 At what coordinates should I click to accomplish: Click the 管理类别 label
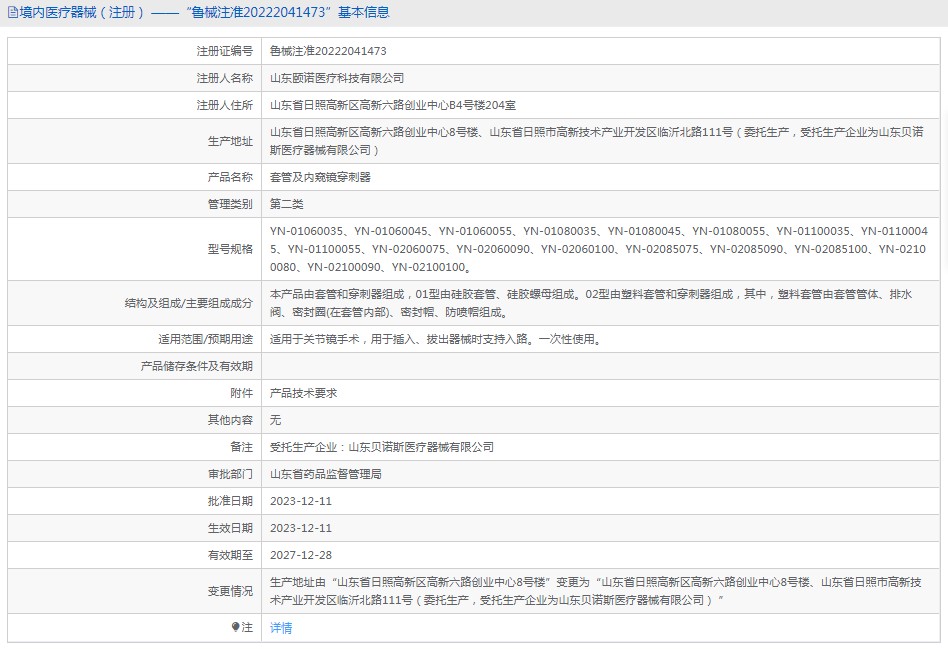(230, 204)
